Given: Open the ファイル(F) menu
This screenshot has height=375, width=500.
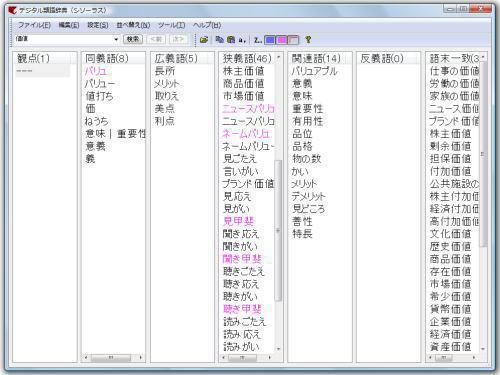Looking at the screenshot, I should click(34, 25).
